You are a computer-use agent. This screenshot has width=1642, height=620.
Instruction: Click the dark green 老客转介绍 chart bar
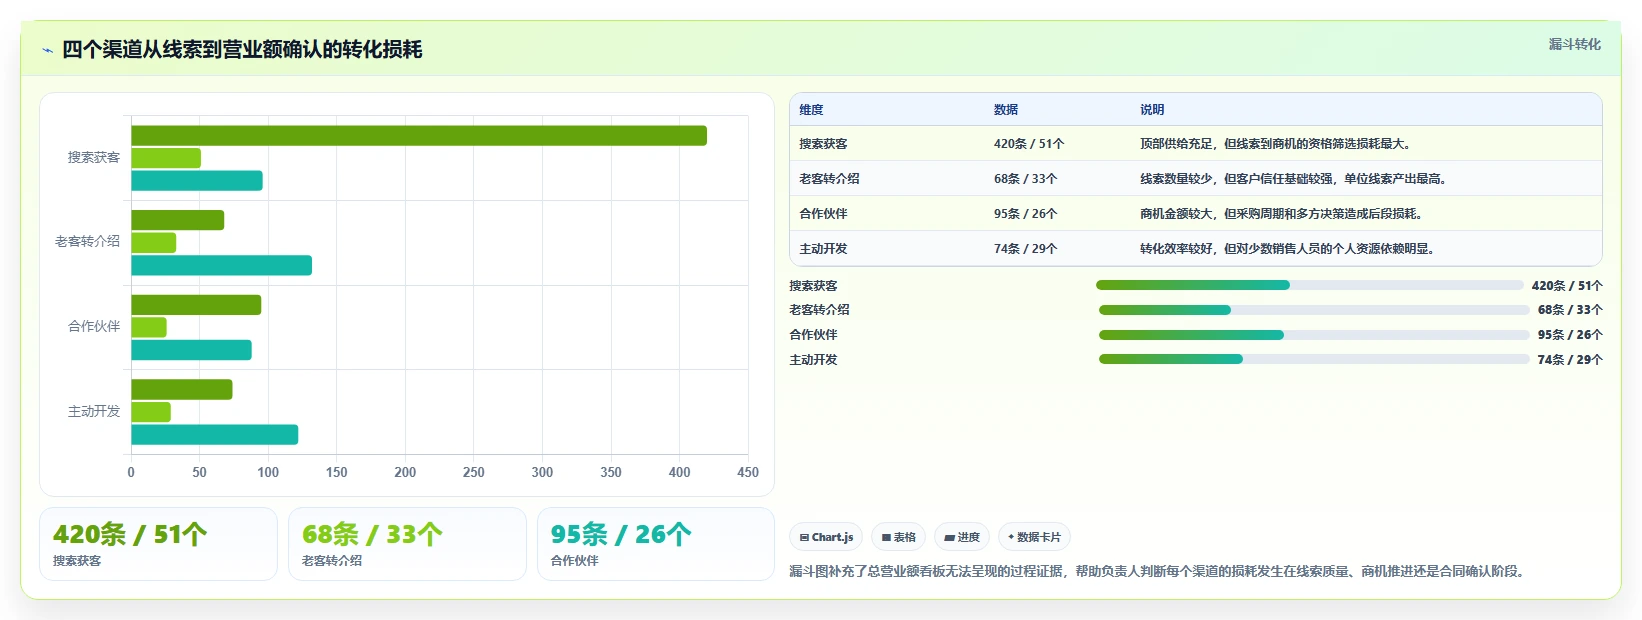(x=178, y=220)
